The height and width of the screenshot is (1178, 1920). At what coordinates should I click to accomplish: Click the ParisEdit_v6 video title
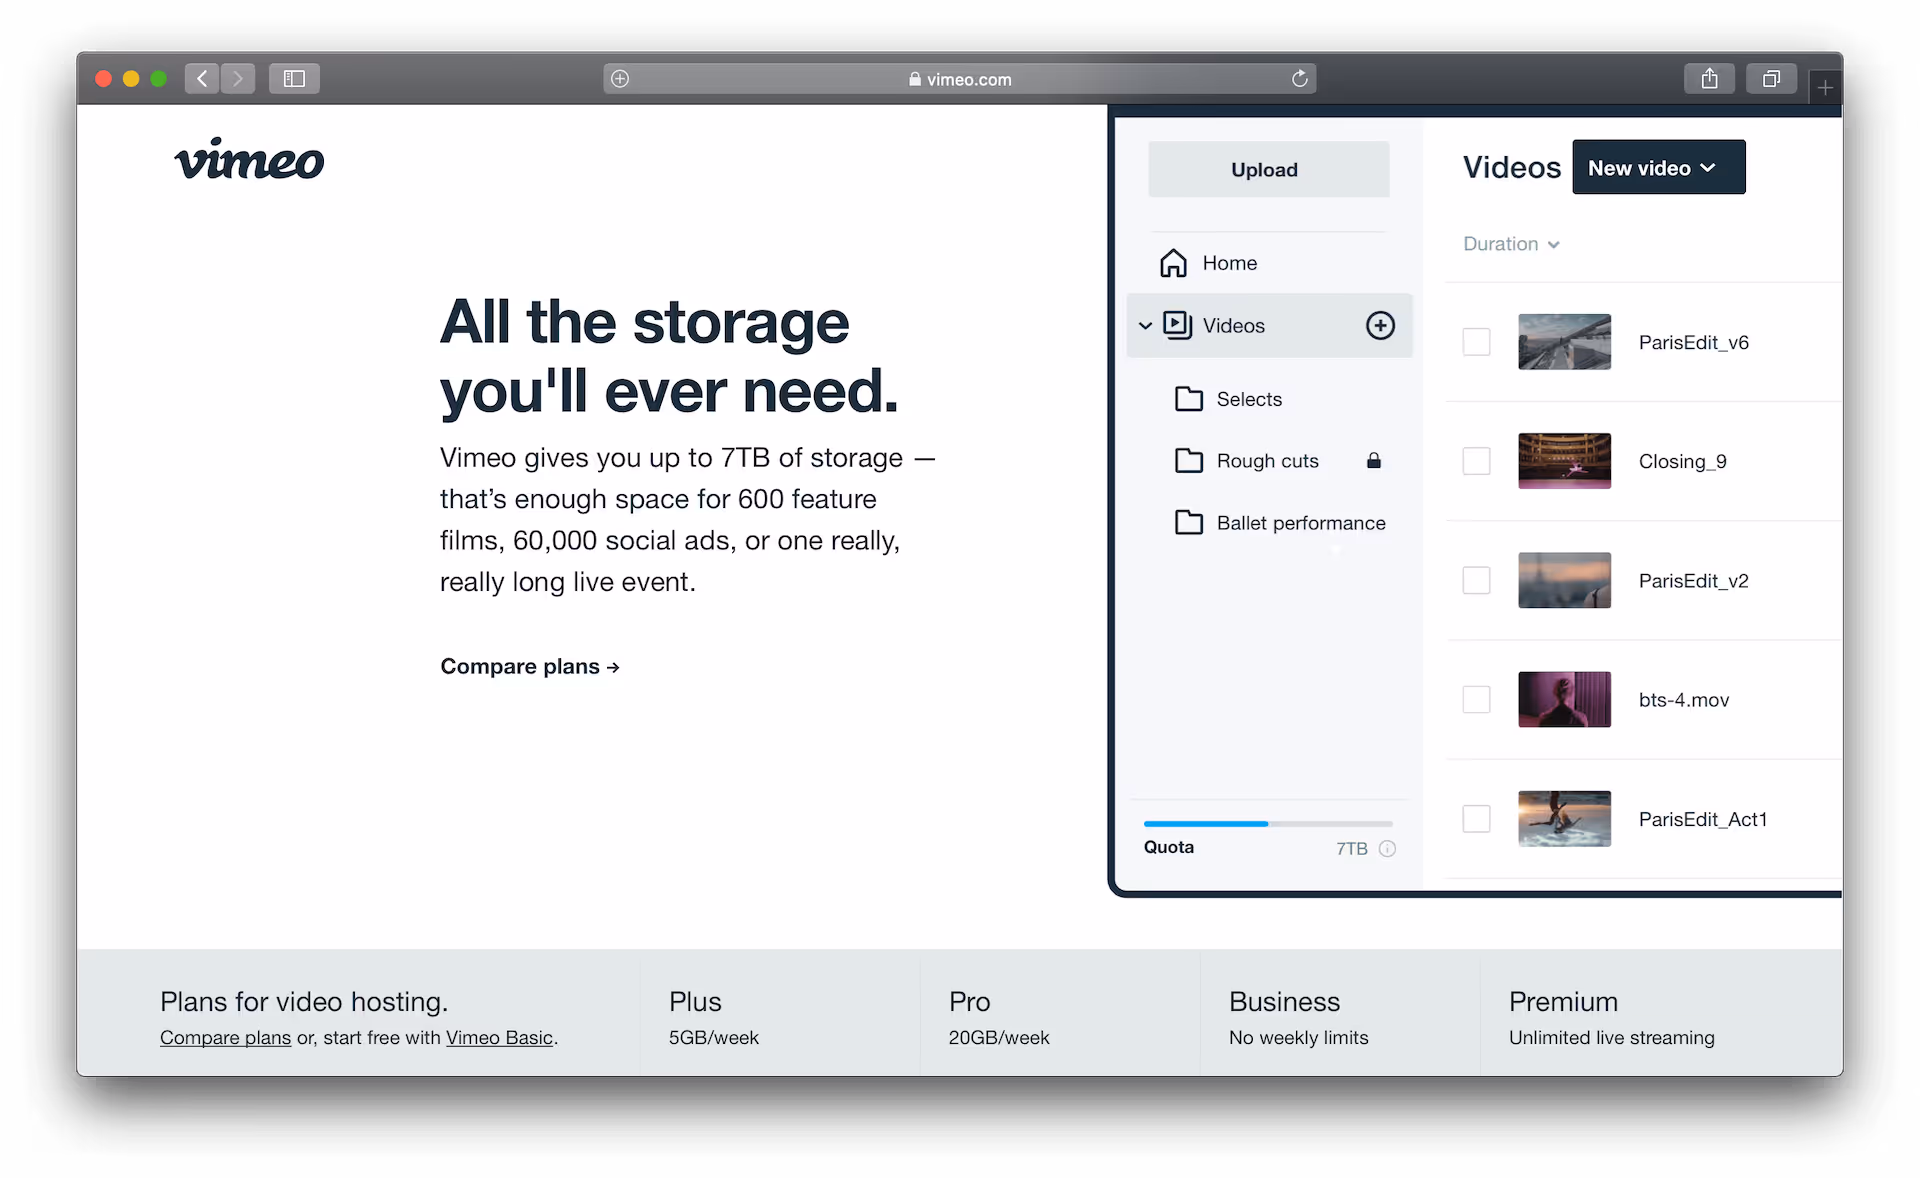click(1693, 343)
